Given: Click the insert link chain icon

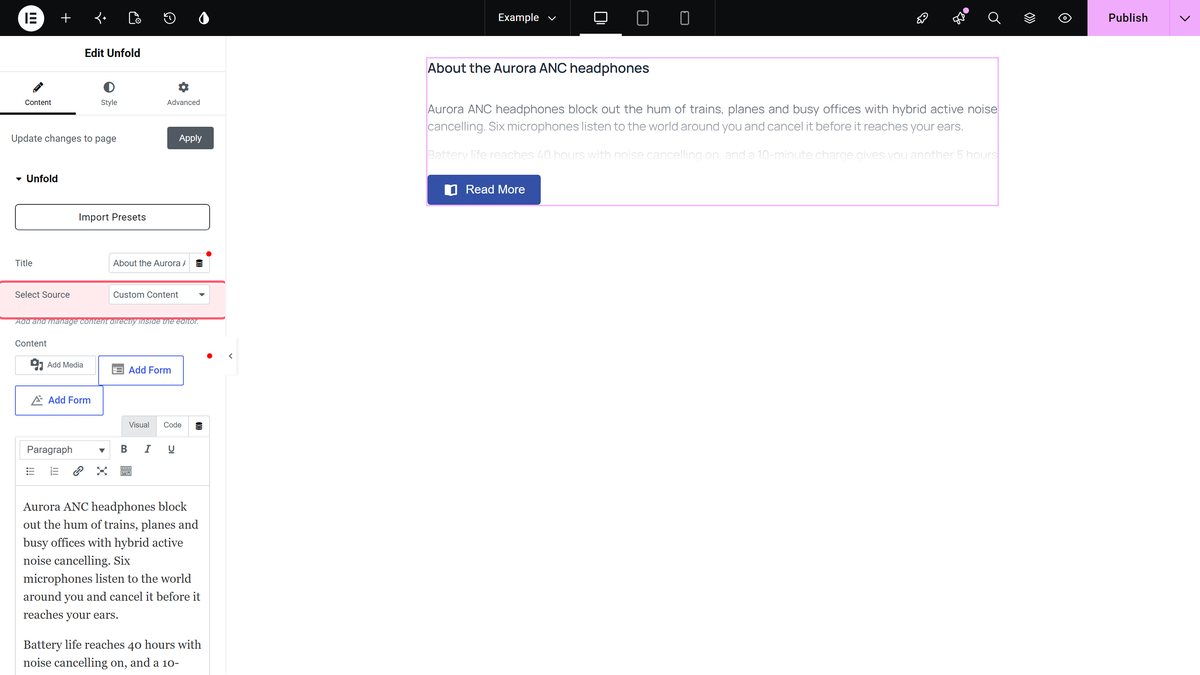Looking at the screenshot, I should (x=78, y=471).
